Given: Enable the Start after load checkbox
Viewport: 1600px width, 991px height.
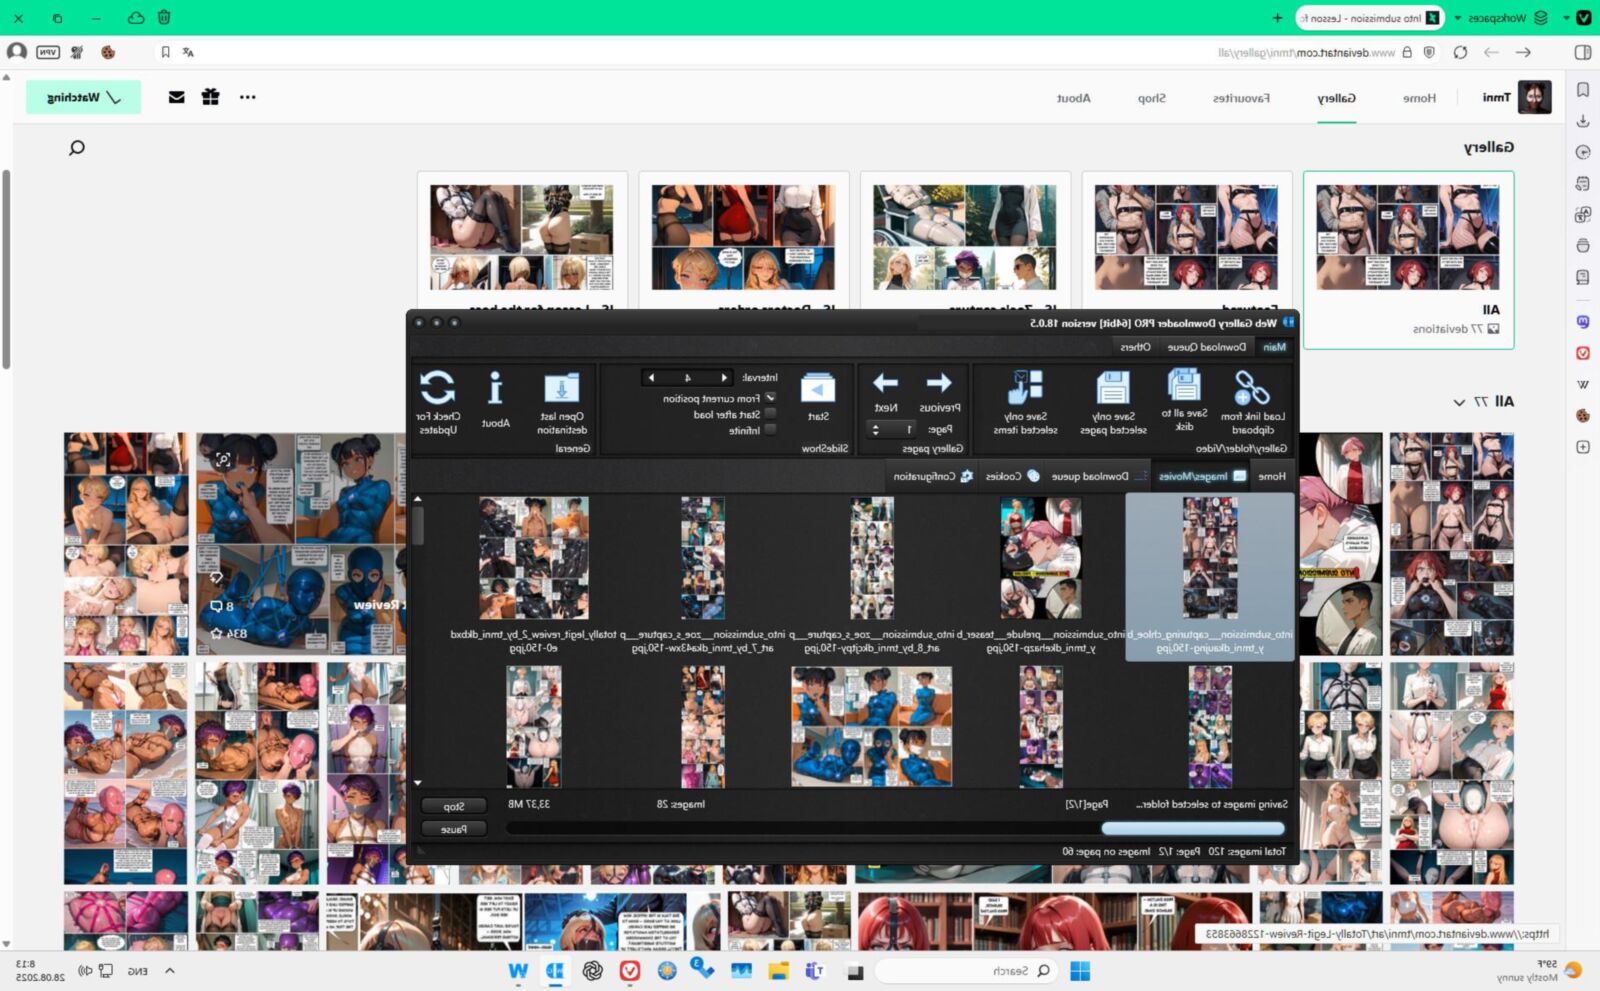Looking at the screenshot, I should pos(770,414).
